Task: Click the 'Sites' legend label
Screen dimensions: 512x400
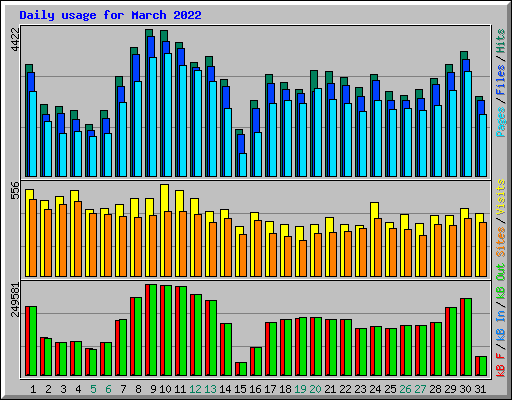Action: (501, 242)
